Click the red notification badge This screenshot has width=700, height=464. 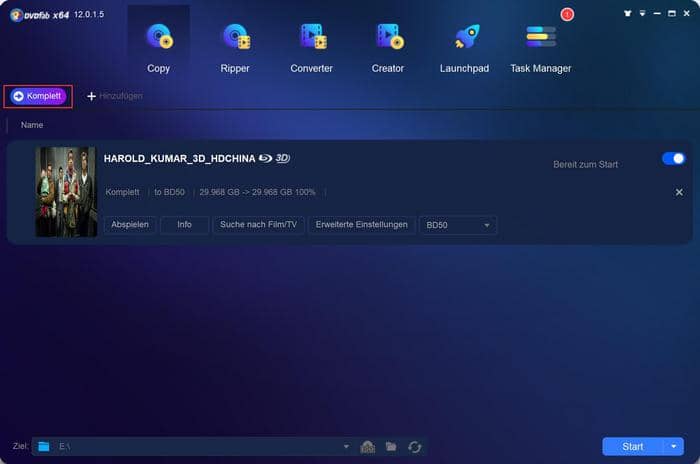click(567, 14)
